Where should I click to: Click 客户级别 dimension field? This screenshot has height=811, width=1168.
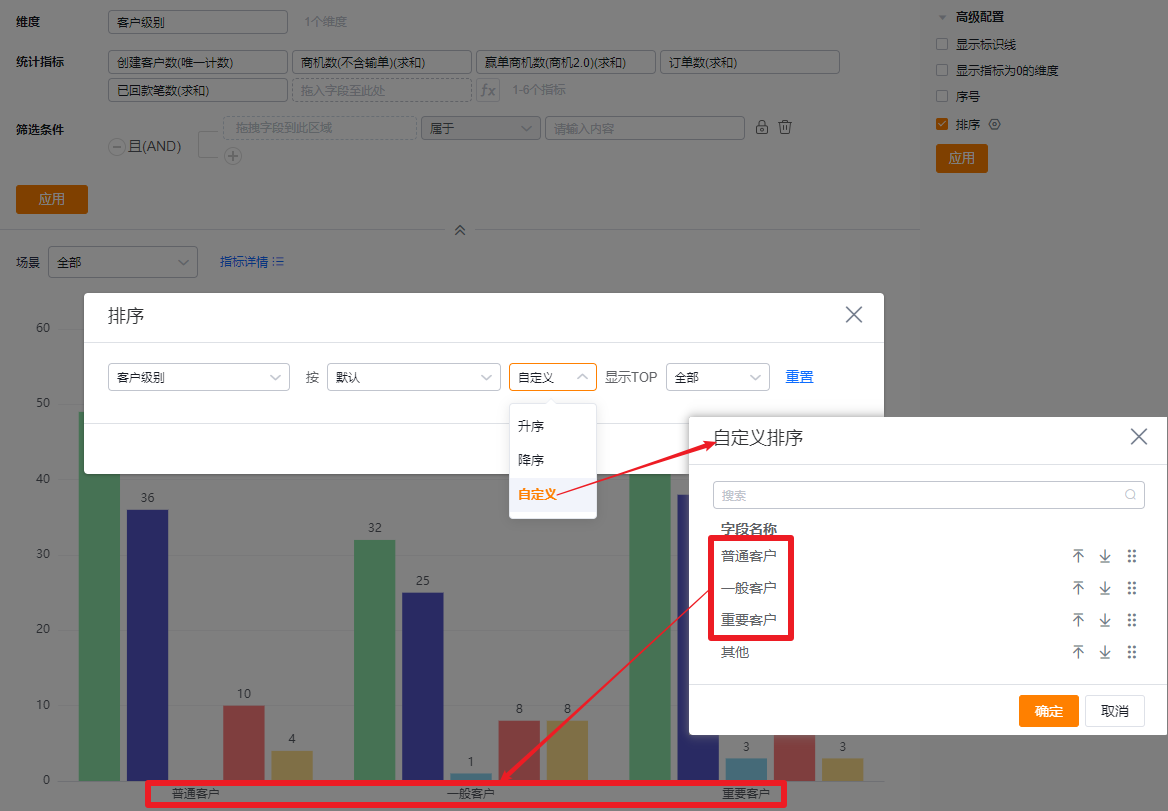click(197, 22)
